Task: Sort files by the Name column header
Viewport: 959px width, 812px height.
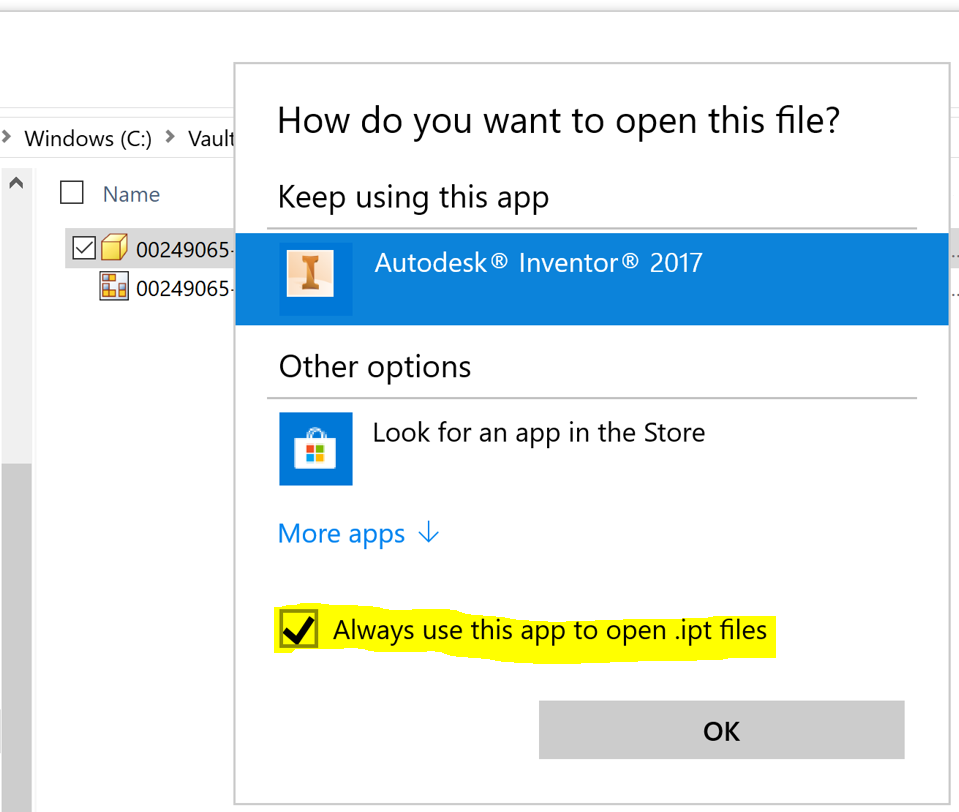Action: (x=131, y=194)
